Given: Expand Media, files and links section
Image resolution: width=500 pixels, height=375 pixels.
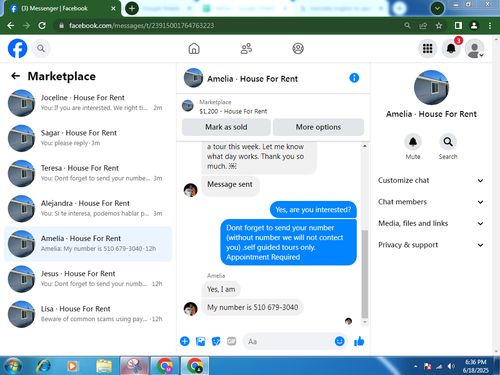Looking at the screenshot, I should click(x=431, y=223).
